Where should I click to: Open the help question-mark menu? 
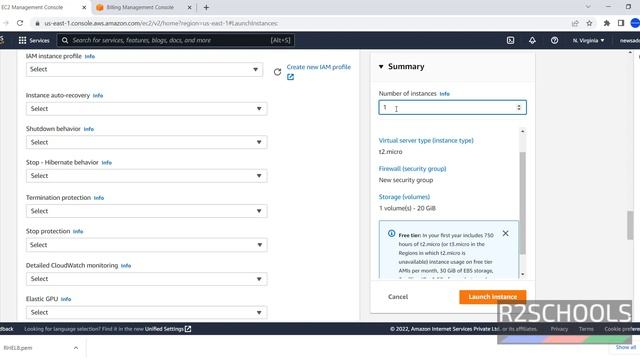coord(554,40)
